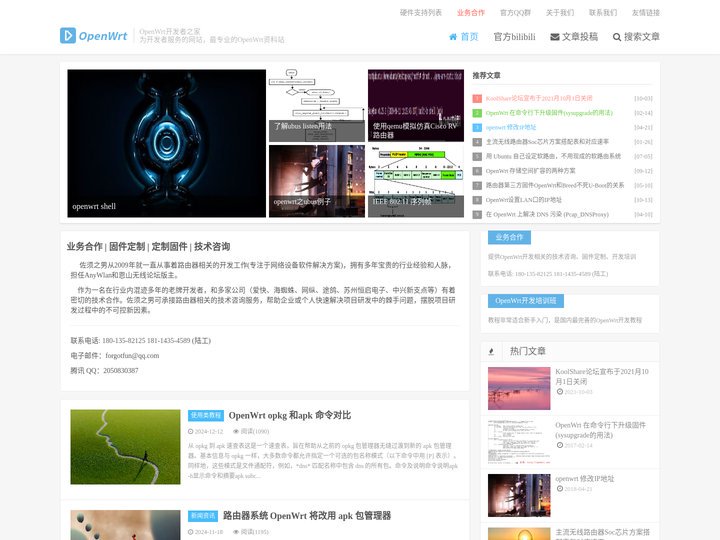Open 在 OpenWrt 上解决 DNS 污染 link
Image resolution: width=720 pixels, height=540 pixels.
coord(547,214)
